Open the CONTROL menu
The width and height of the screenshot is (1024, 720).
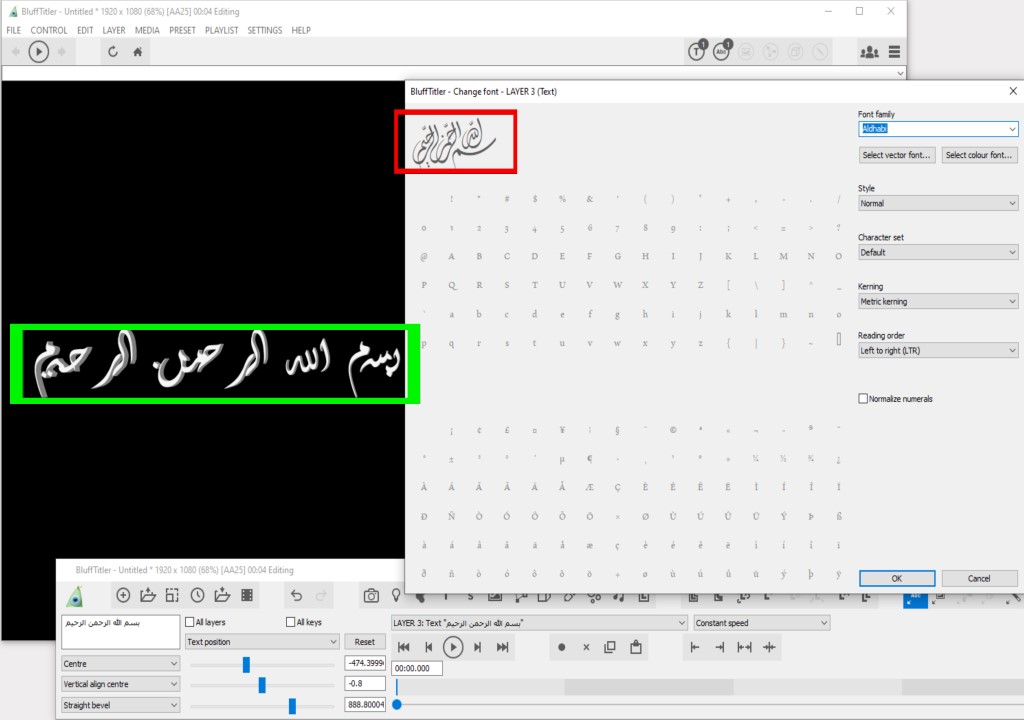point(49,30)
